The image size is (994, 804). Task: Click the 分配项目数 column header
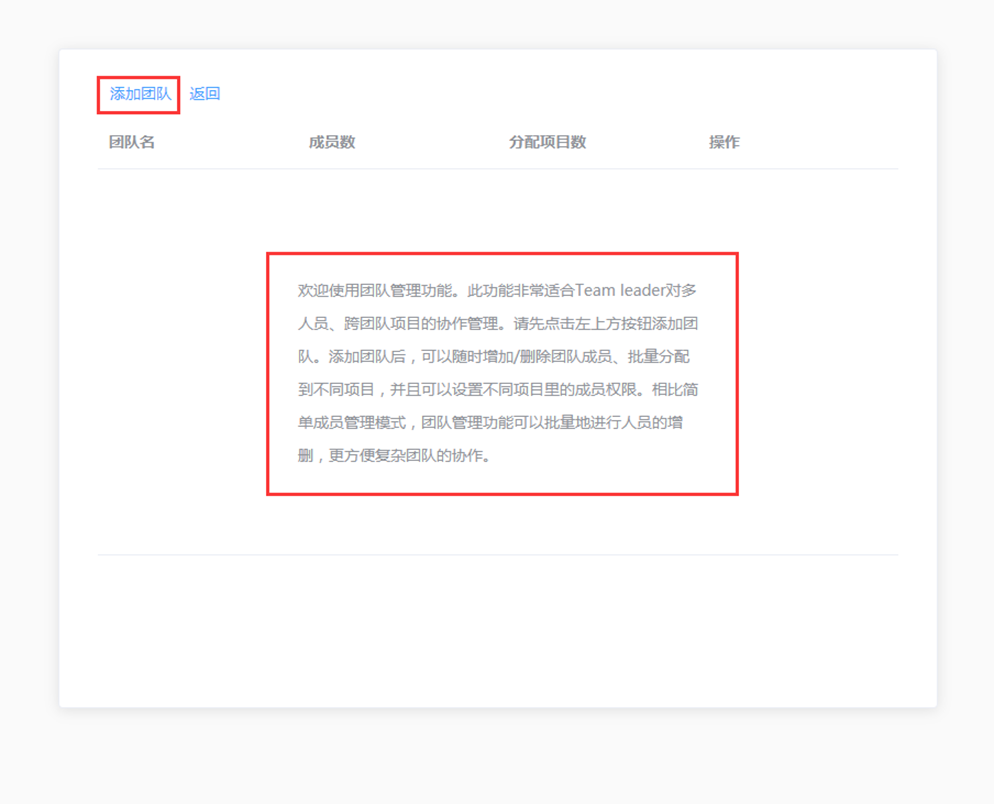[x=547, y=142]
